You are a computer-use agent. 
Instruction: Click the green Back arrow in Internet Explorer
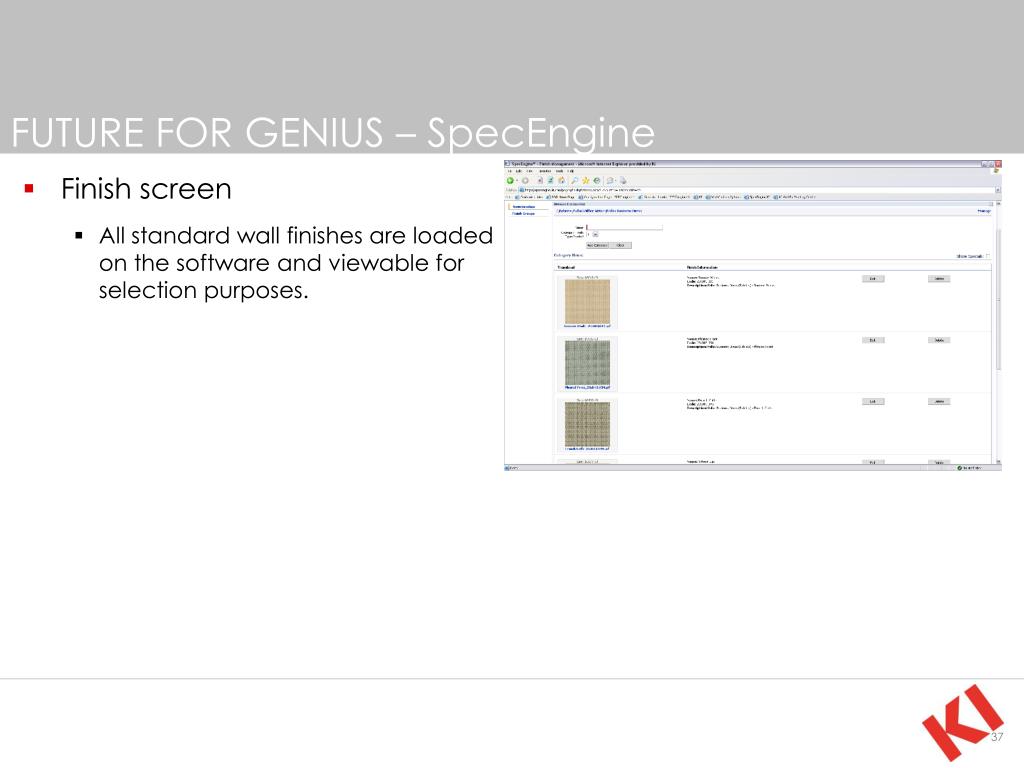pos(510,181)
